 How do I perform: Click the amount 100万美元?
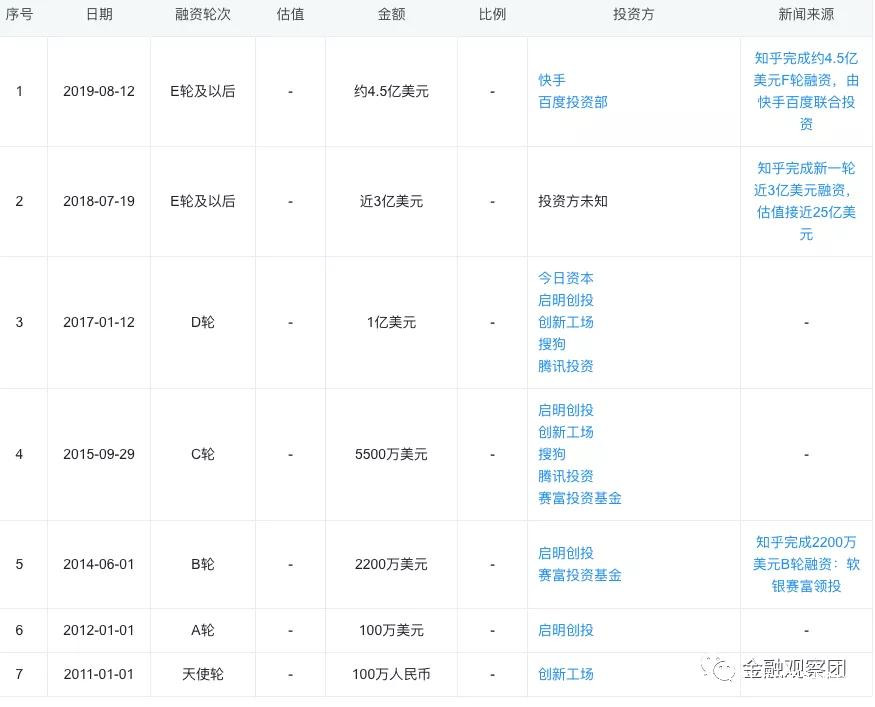pyautogui.click(x=391, y=630)
